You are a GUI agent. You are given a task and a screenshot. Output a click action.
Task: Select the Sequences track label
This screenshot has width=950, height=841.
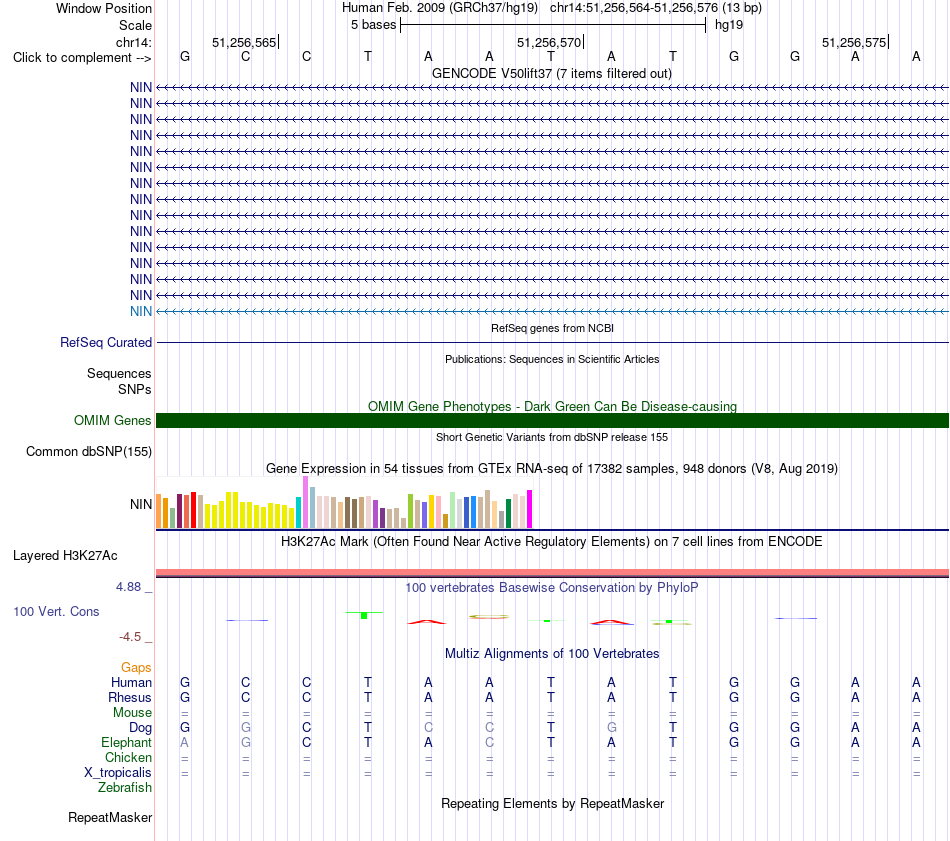click(x=119, y=373)
